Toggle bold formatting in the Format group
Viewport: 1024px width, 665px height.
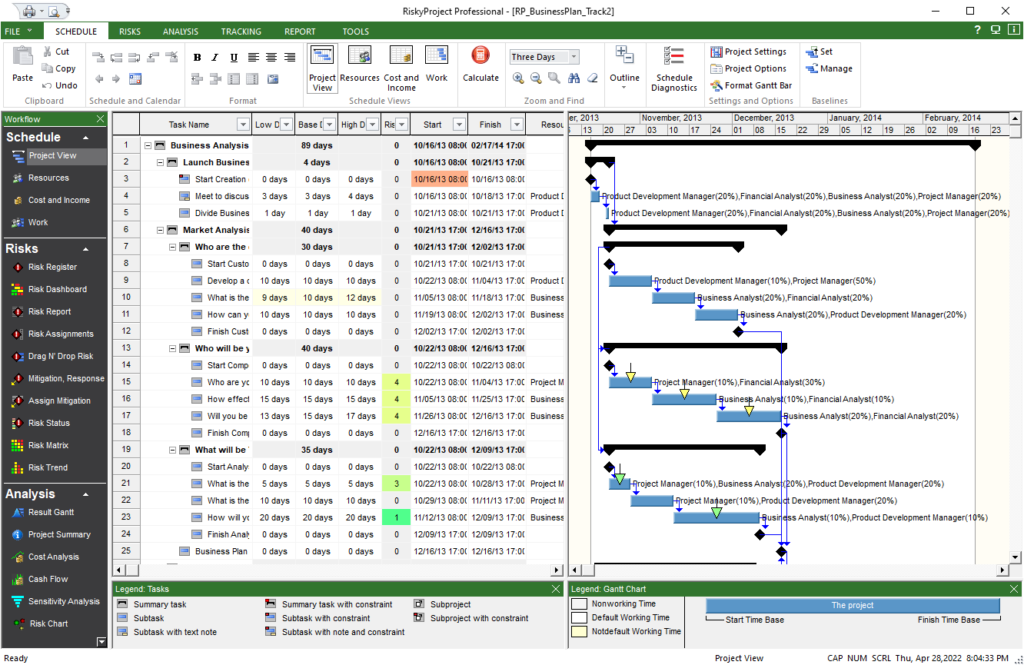click(197, 57)
